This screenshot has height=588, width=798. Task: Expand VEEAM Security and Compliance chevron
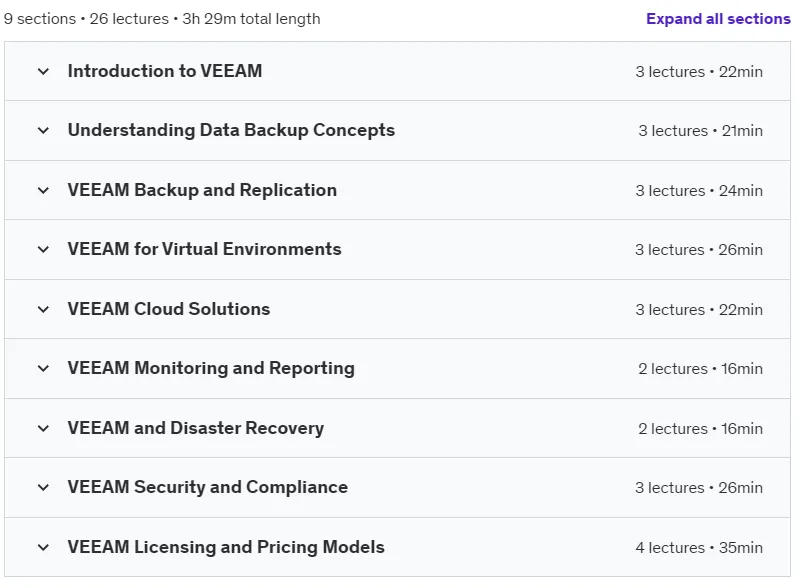tap(43, 488)
